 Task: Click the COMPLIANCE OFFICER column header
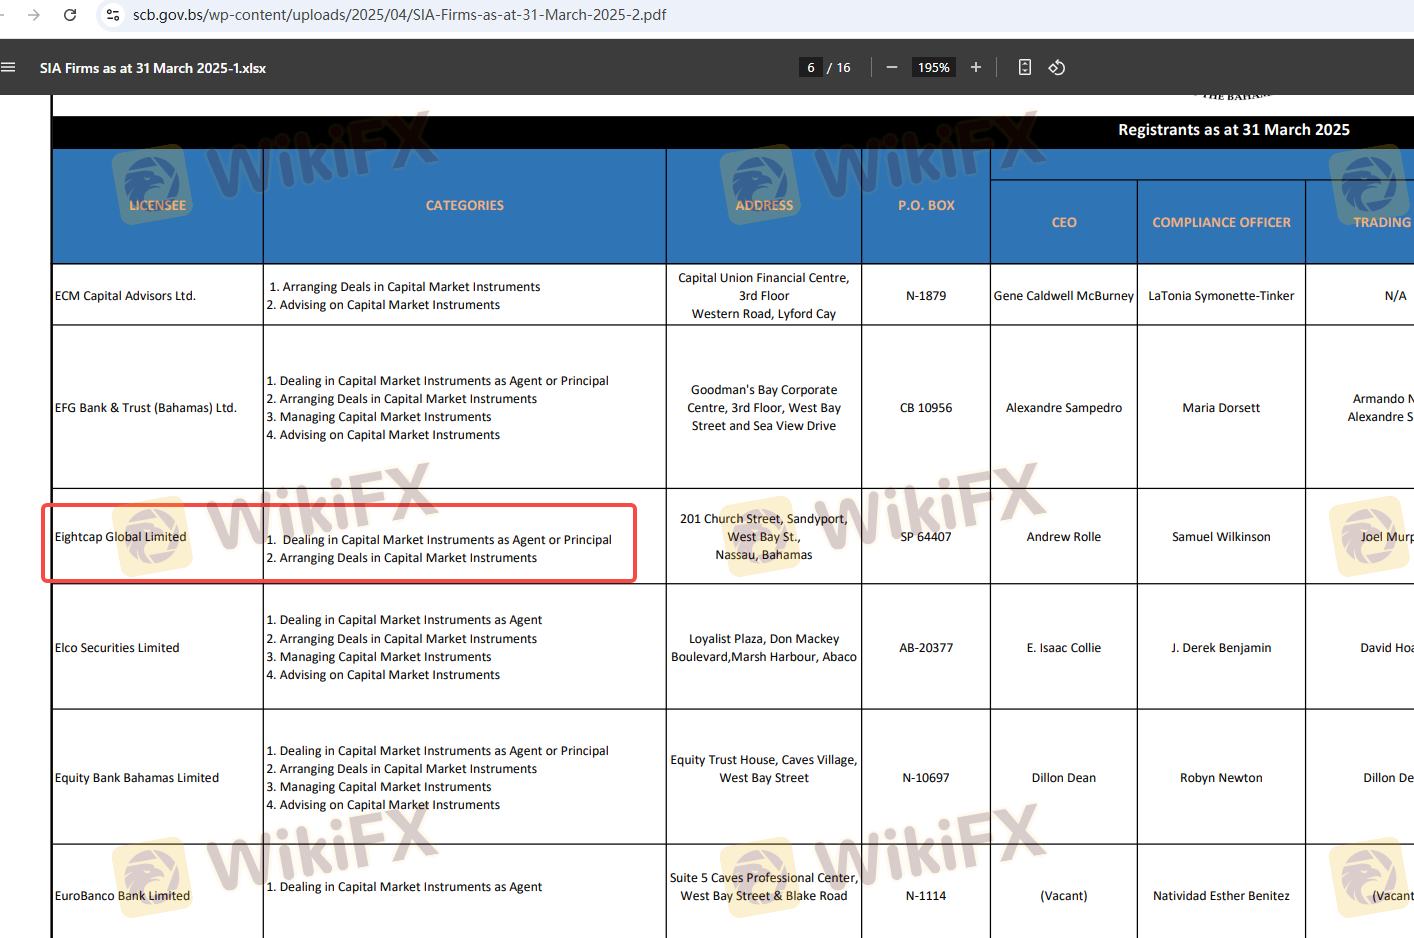click(1221, 222)
